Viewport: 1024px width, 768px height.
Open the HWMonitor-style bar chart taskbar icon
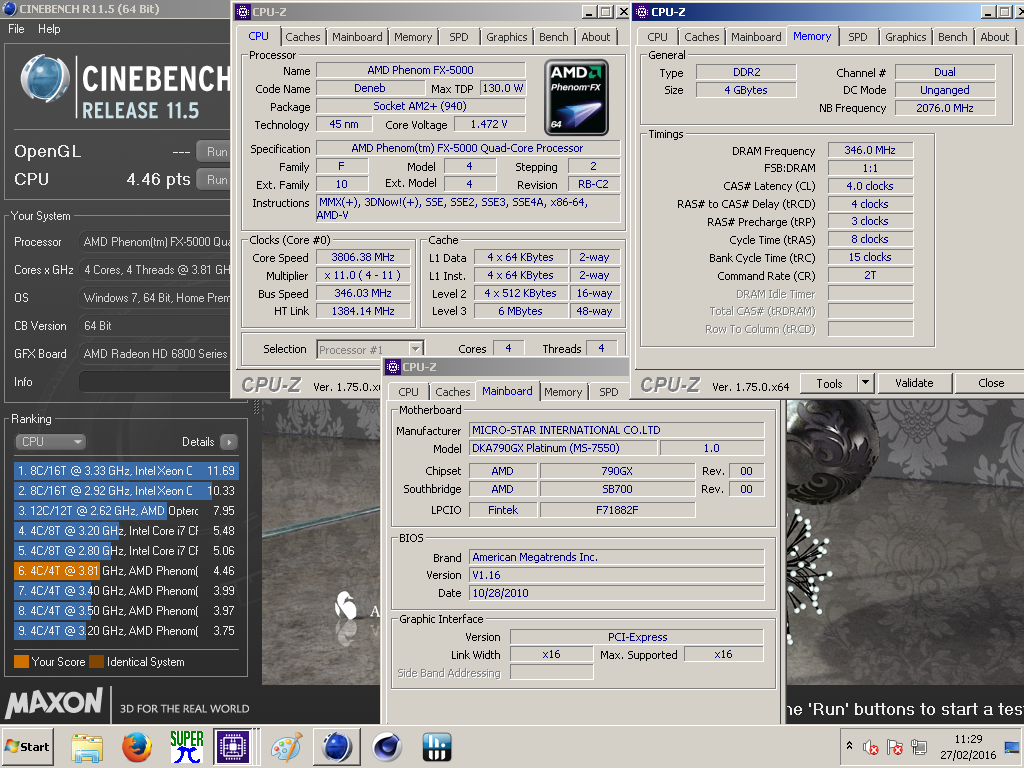pos(436,748)
